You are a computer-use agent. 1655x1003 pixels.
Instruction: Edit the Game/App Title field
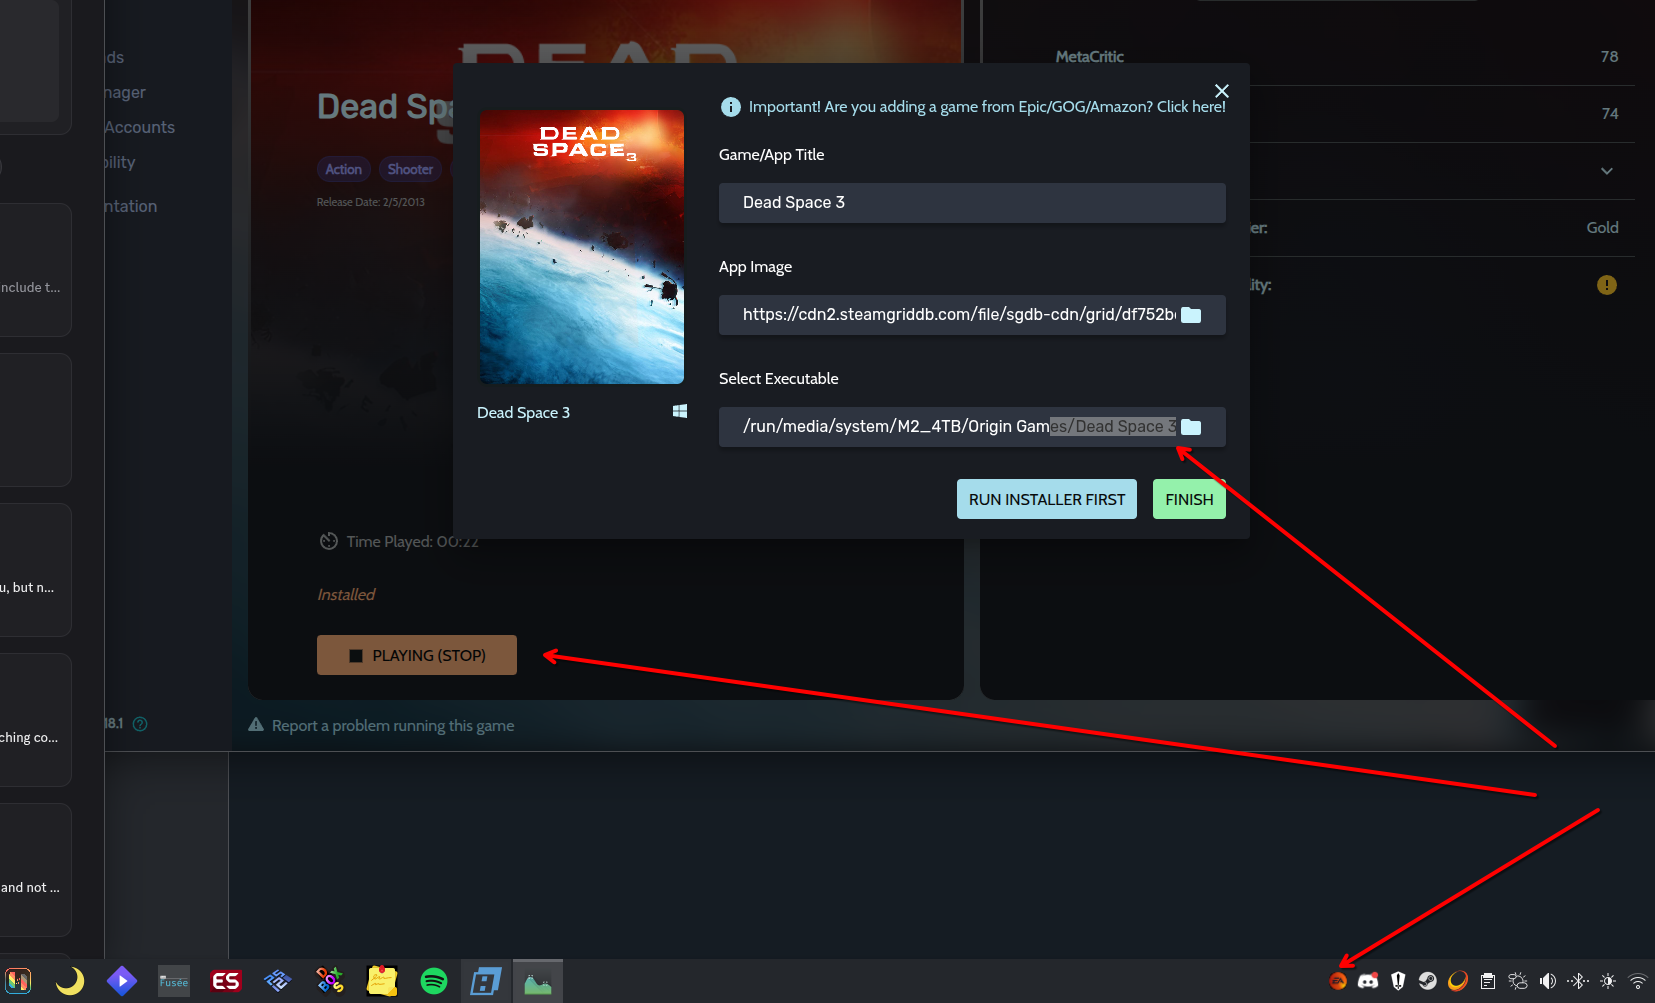point(972,203)
